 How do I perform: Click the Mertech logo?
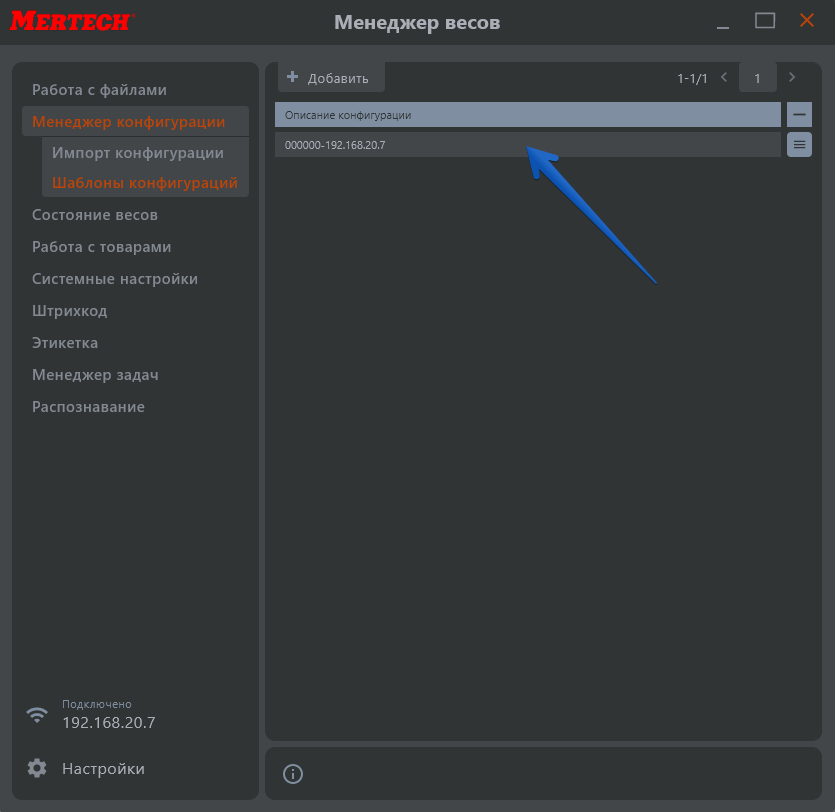point(73,21)
